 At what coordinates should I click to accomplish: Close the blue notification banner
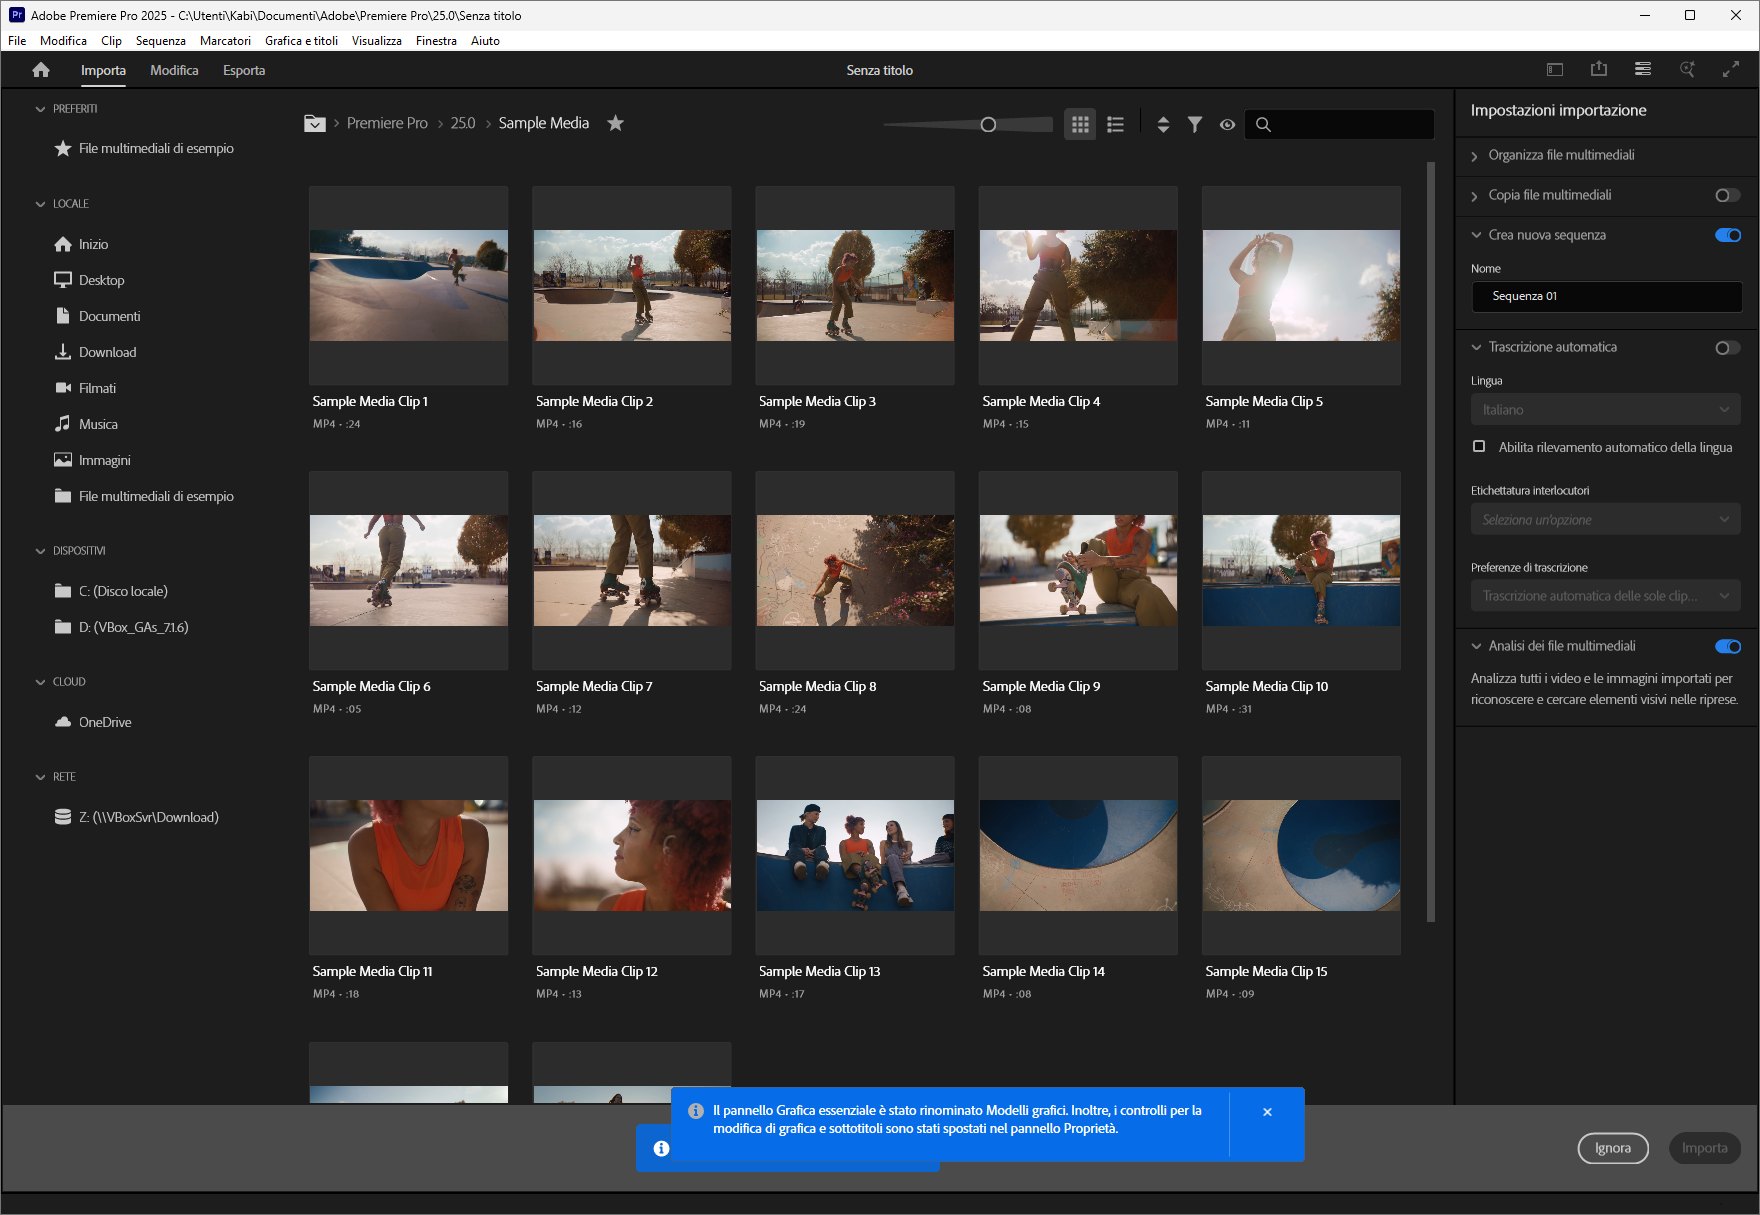1267,1112
